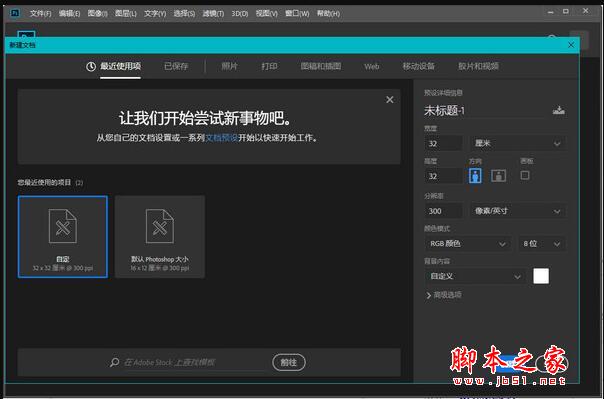Open the 8 位 bit depth dropdown
604x399 pixels.
[542, 244]
